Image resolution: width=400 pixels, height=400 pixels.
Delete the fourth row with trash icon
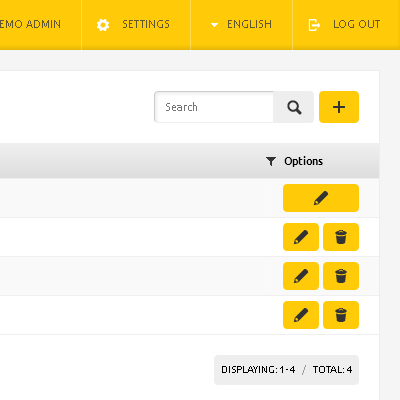pos(341,315)
